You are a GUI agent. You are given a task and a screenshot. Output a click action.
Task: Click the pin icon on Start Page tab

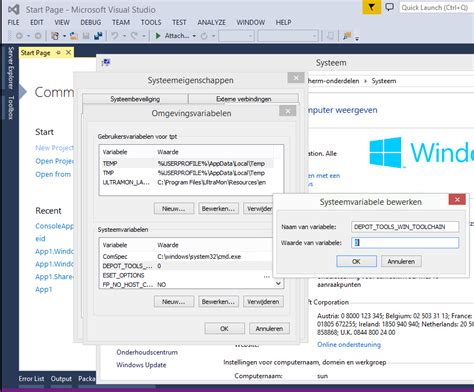[x=58, y=52]
